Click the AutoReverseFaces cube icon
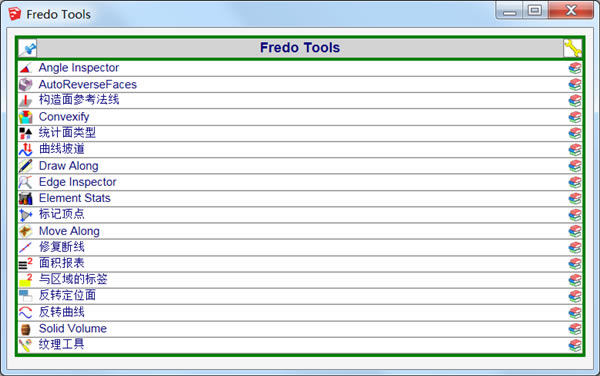 (26, 85)
